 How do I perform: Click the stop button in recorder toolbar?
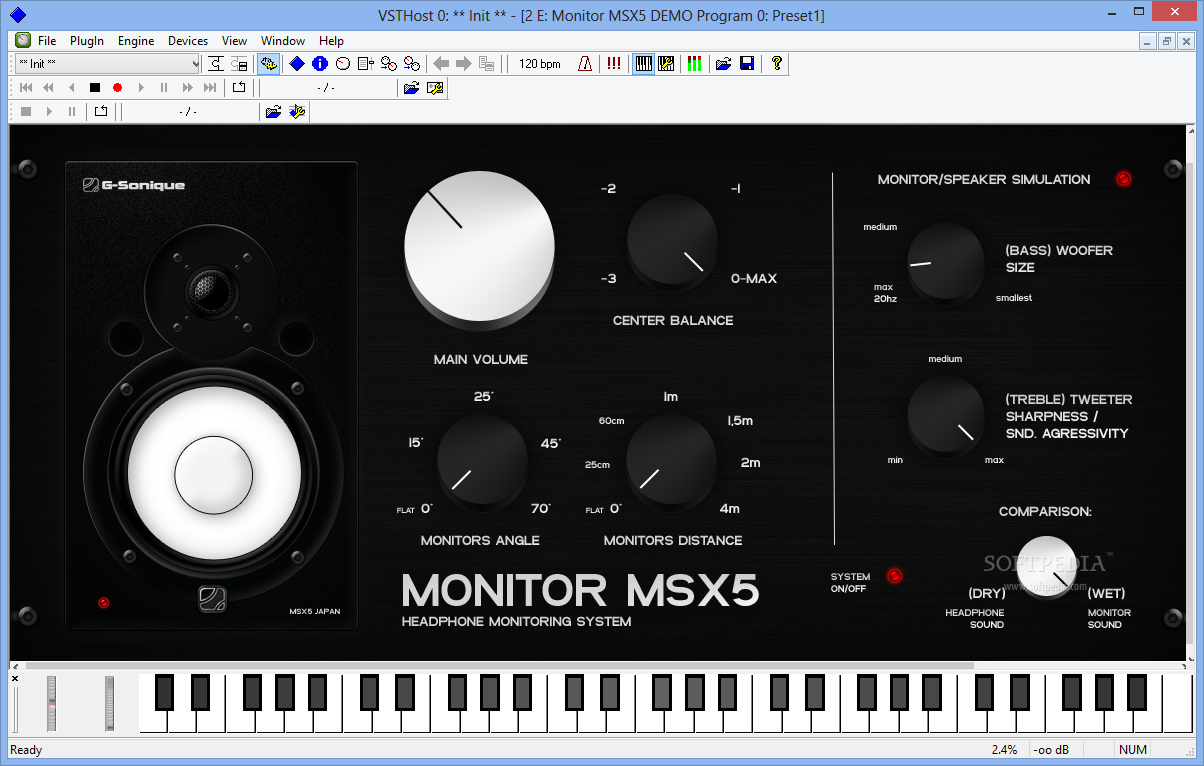[x=26, y=112]
